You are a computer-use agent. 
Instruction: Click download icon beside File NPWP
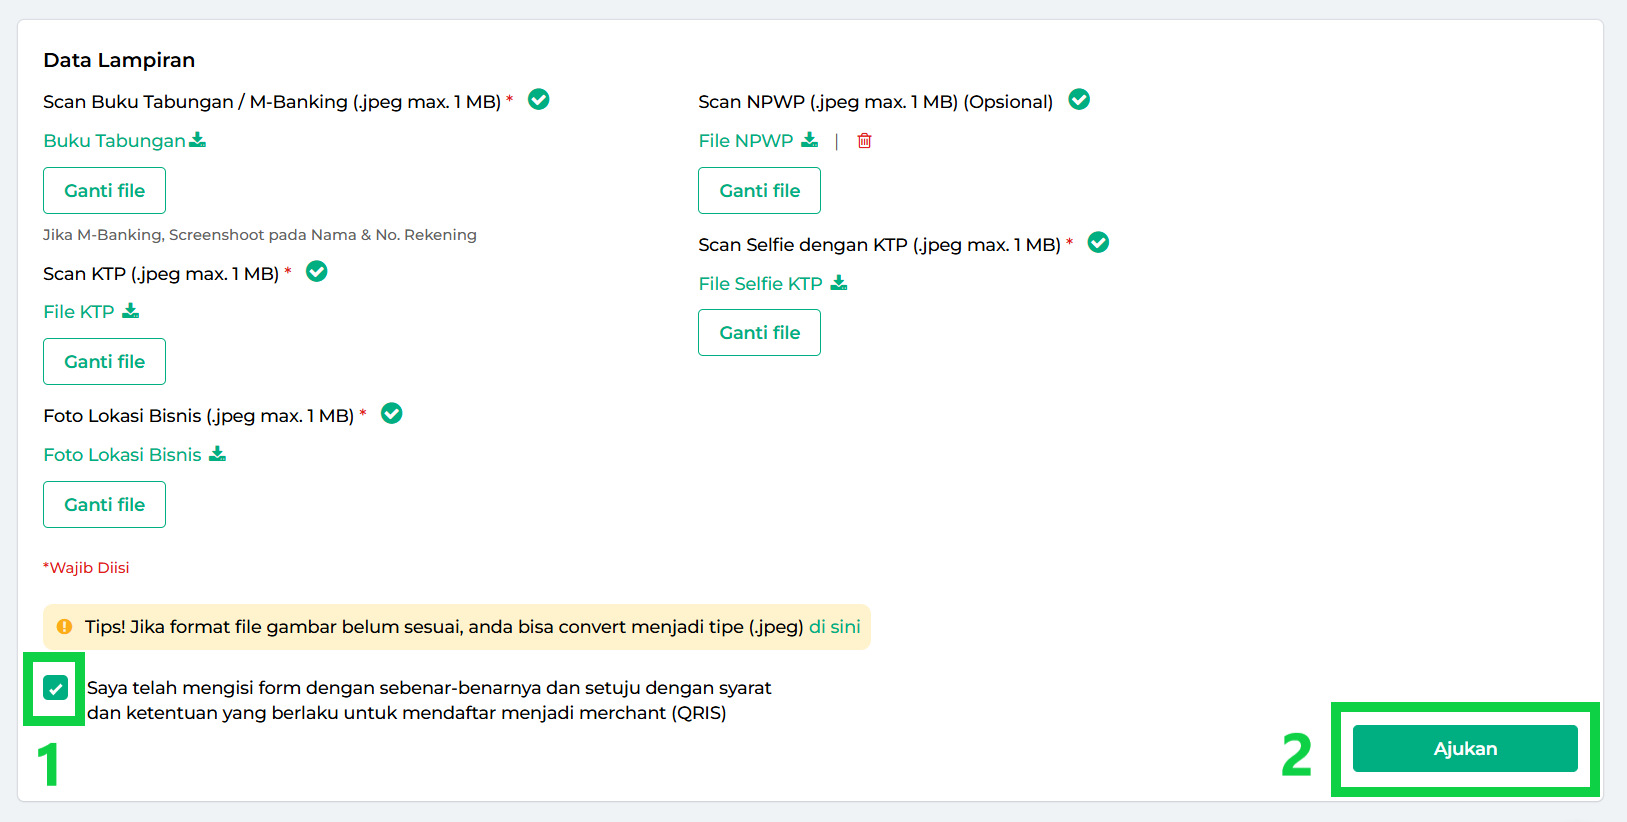[809, 140]
